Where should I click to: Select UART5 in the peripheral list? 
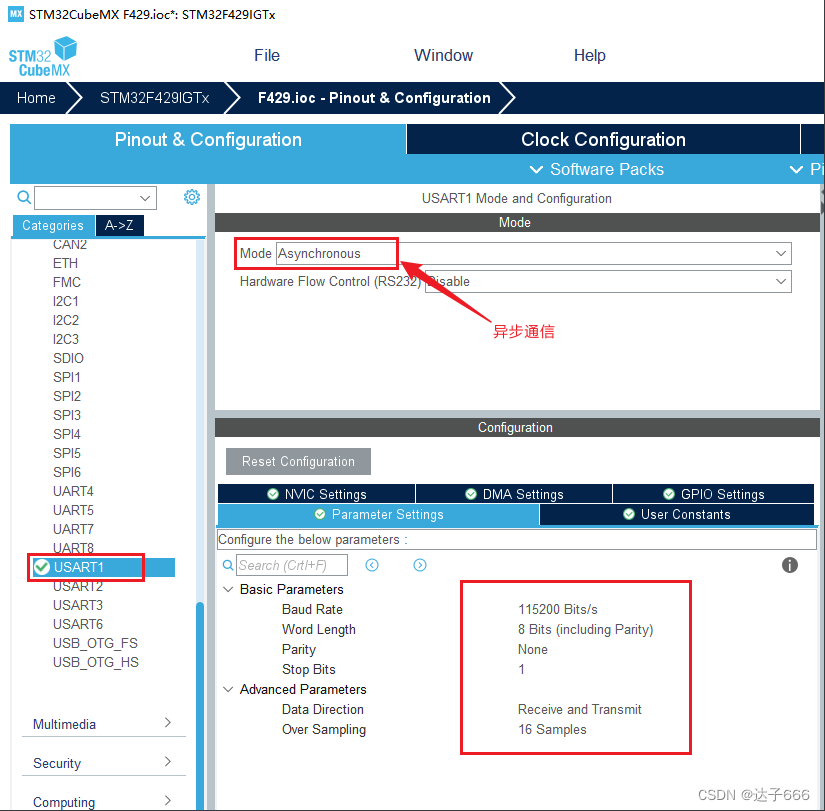73,510
